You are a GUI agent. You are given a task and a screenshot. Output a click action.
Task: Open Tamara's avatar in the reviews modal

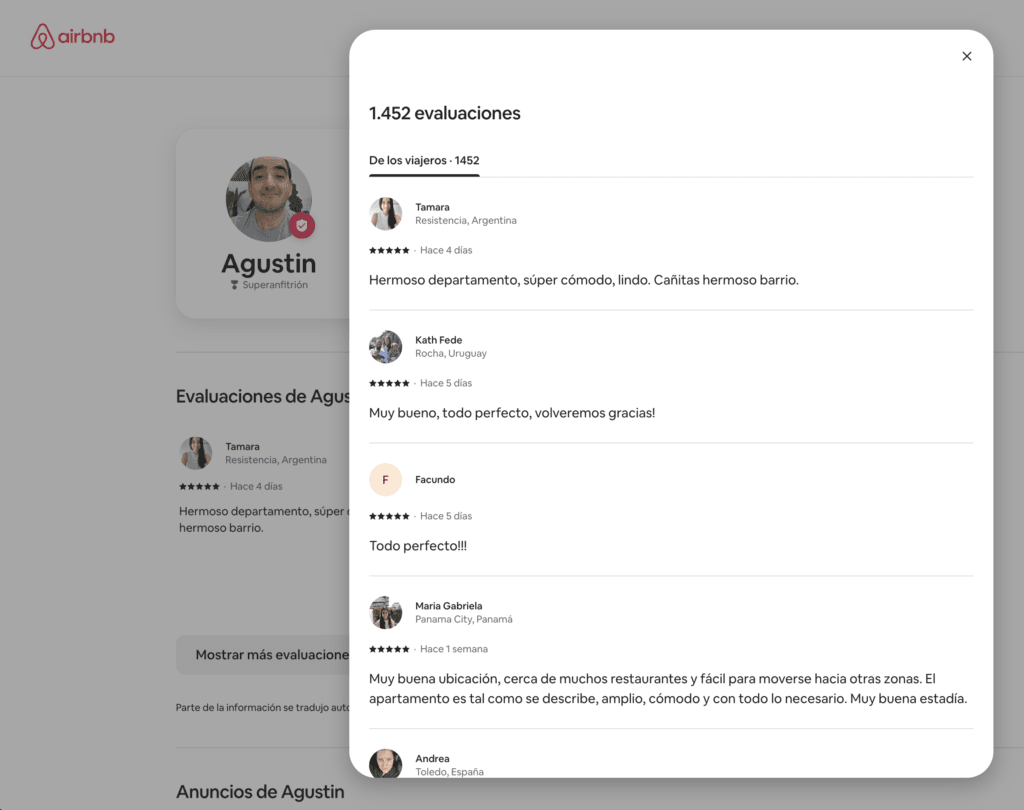pos(385,214)
